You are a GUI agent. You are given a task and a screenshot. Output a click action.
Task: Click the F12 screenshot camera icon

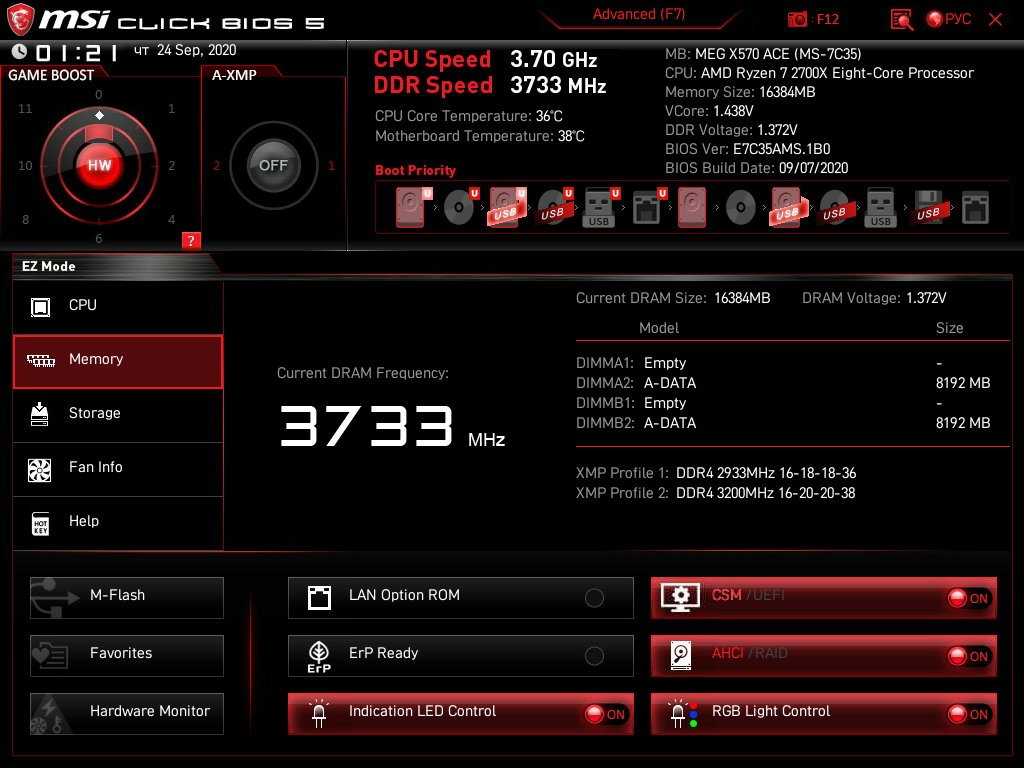point(797,19)
